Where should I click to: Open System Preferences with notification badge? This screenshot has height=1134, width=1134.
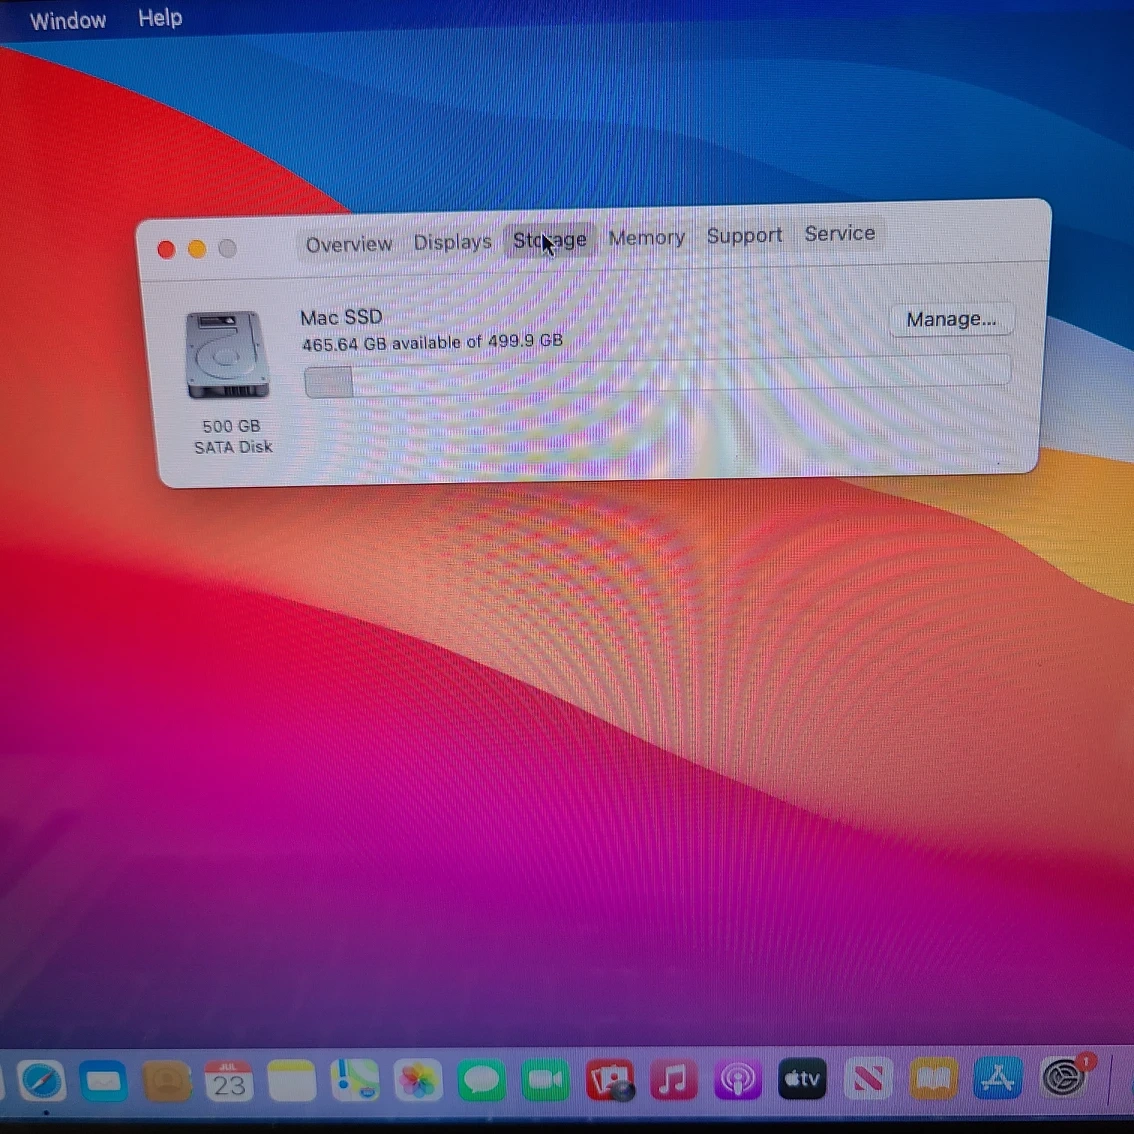(x=1065, y=1078)
